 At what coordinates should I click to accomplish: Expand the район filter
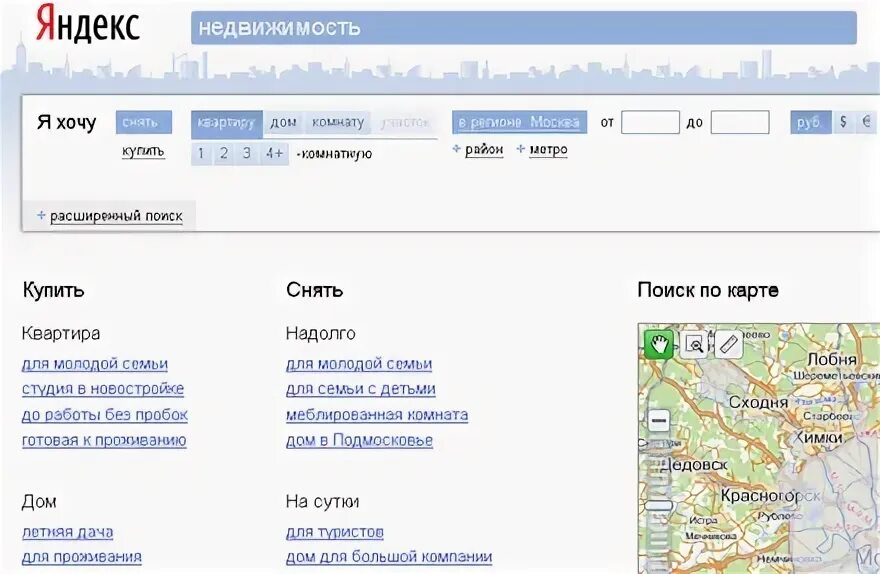[x=484, y=150]
